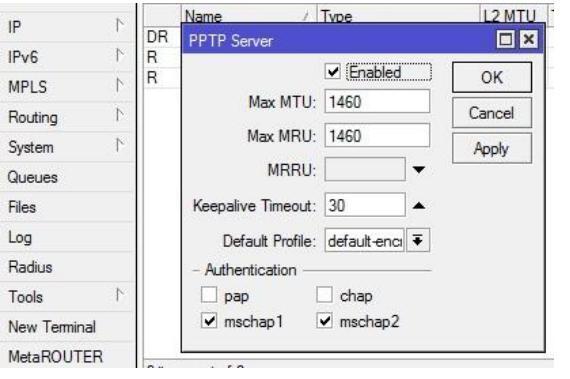Click the MRRU field

tap(365, 169)
